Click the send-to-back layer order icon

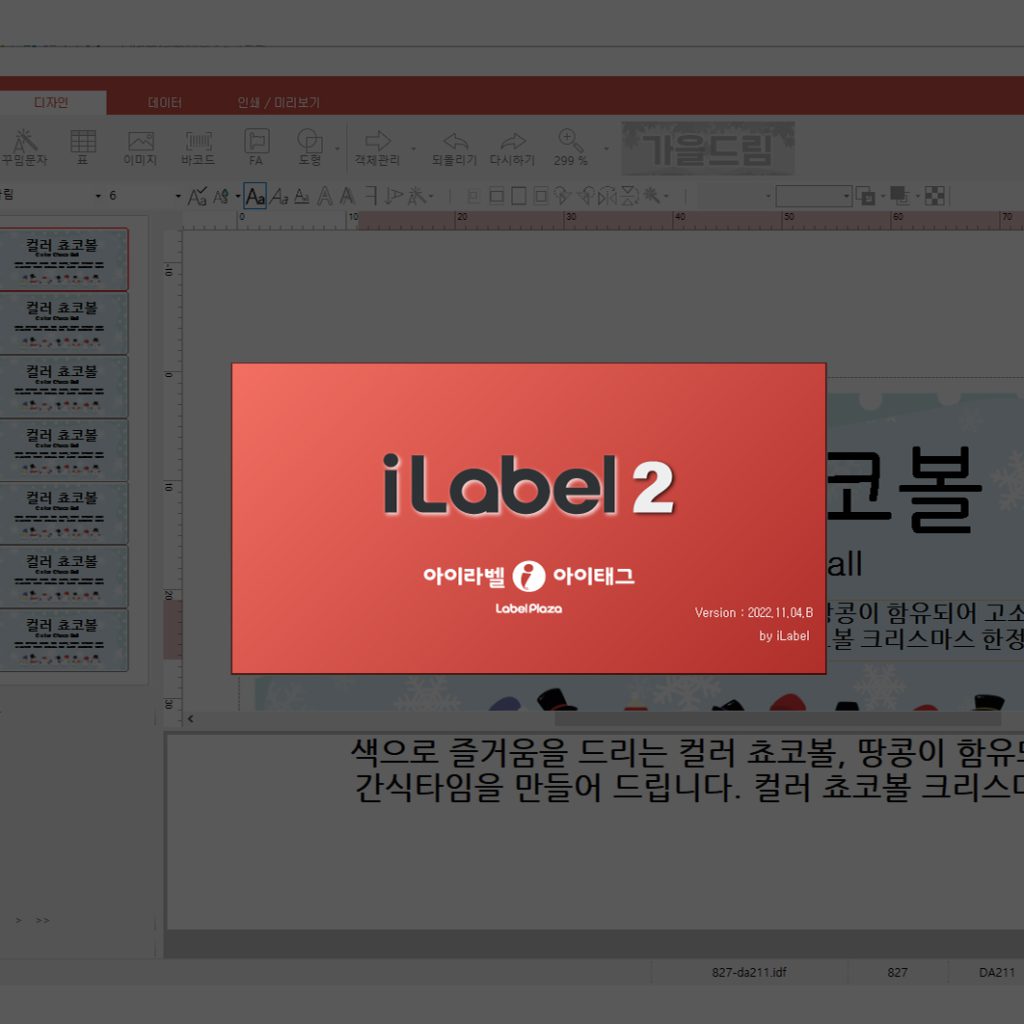[x=900, y=196]
